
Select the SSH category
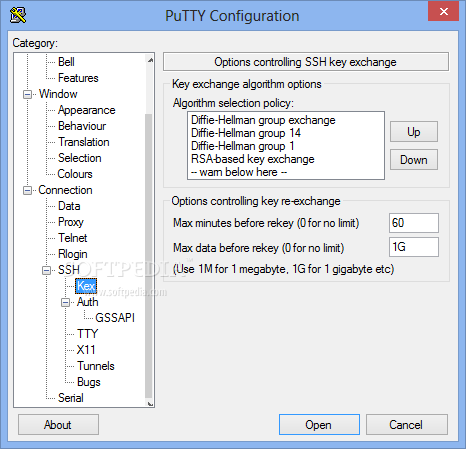[69, 270]
